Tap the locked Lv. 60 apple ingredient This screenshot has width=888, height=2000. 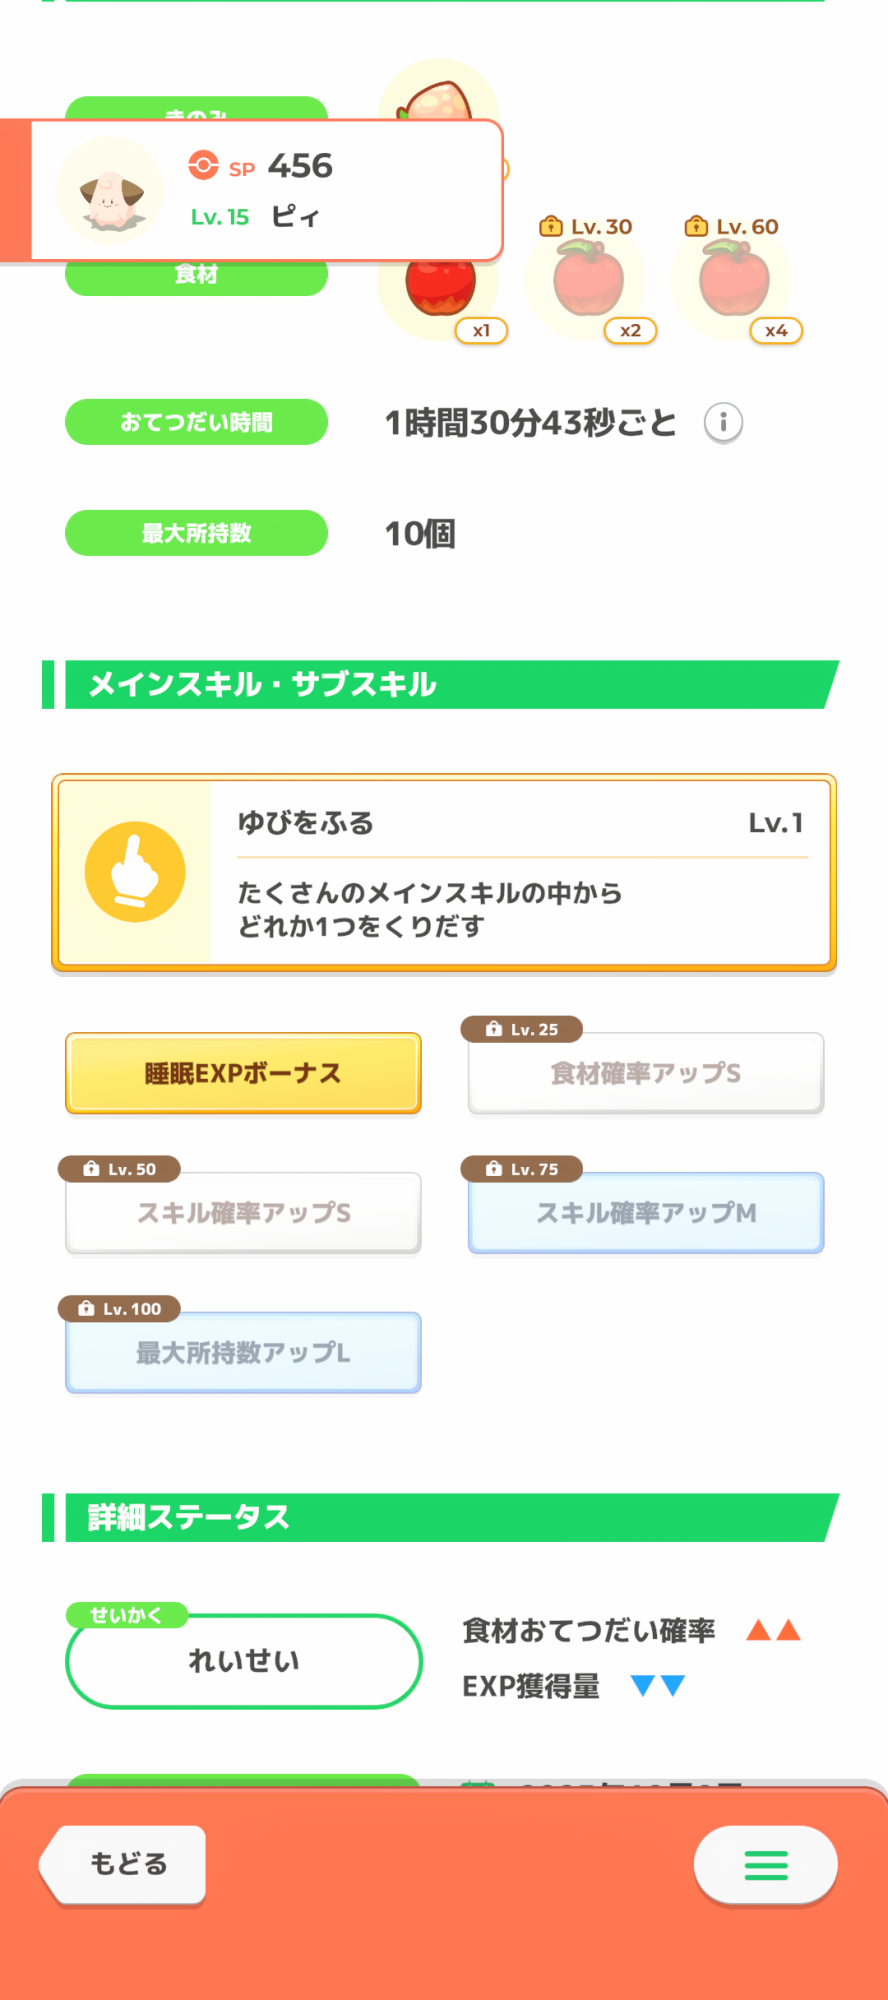tap(735, 283)
